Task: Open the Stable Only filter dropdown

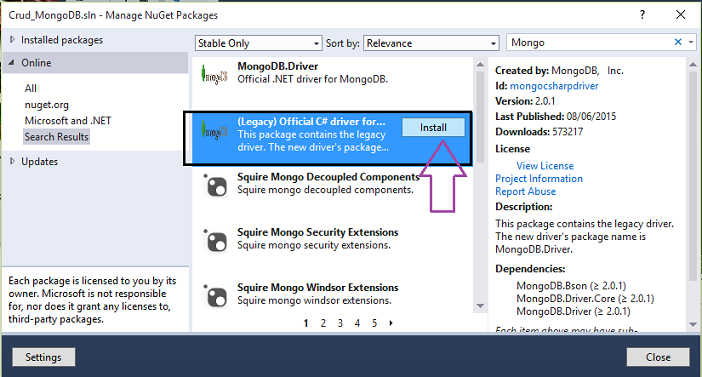Action: 258,43
